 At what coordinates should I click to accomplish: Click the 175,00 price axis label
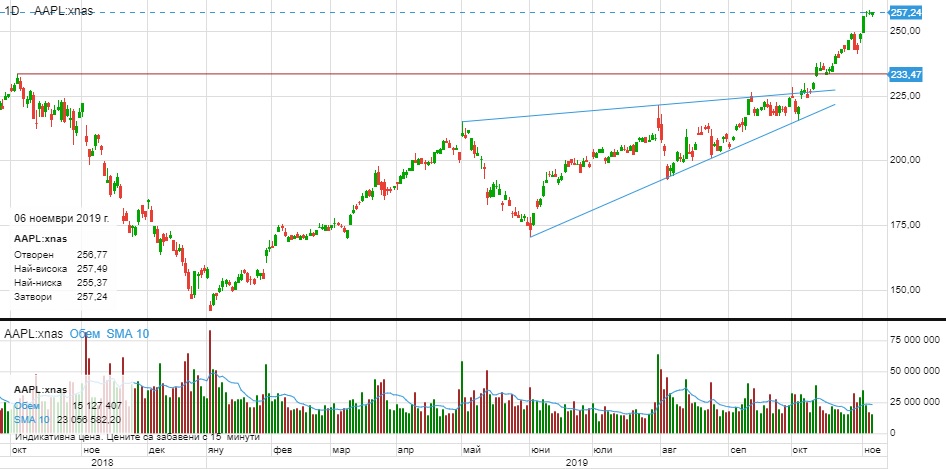906,225
